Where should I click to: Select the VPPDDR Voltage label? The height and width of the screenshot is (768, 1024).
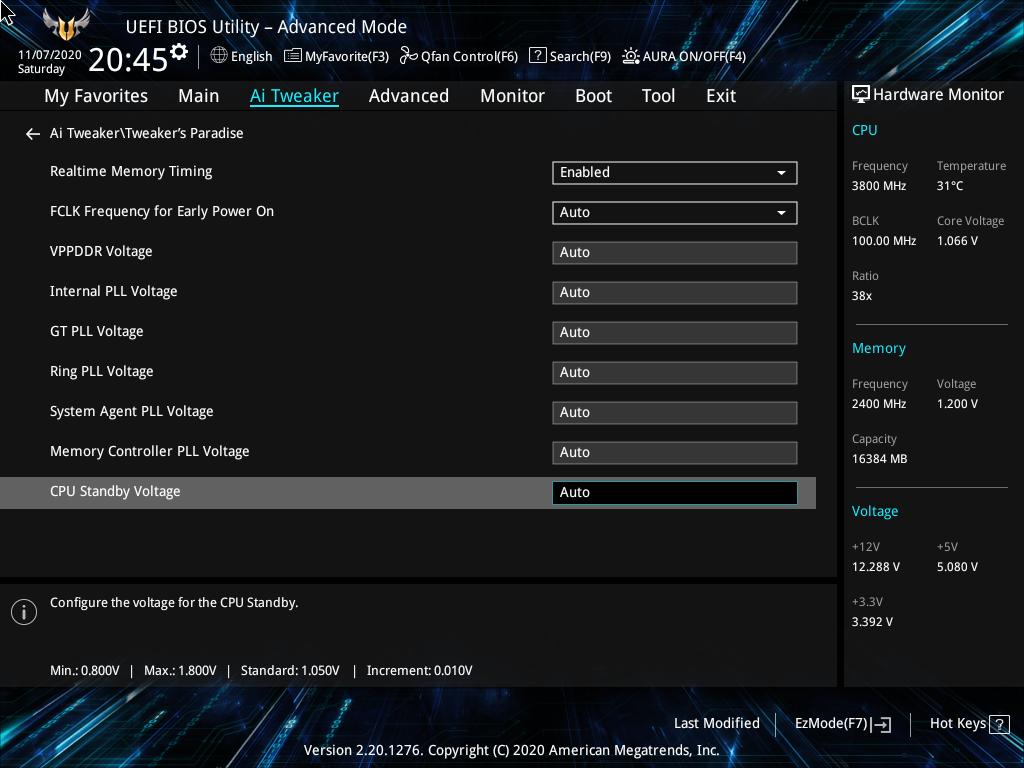tap(101, 251)
